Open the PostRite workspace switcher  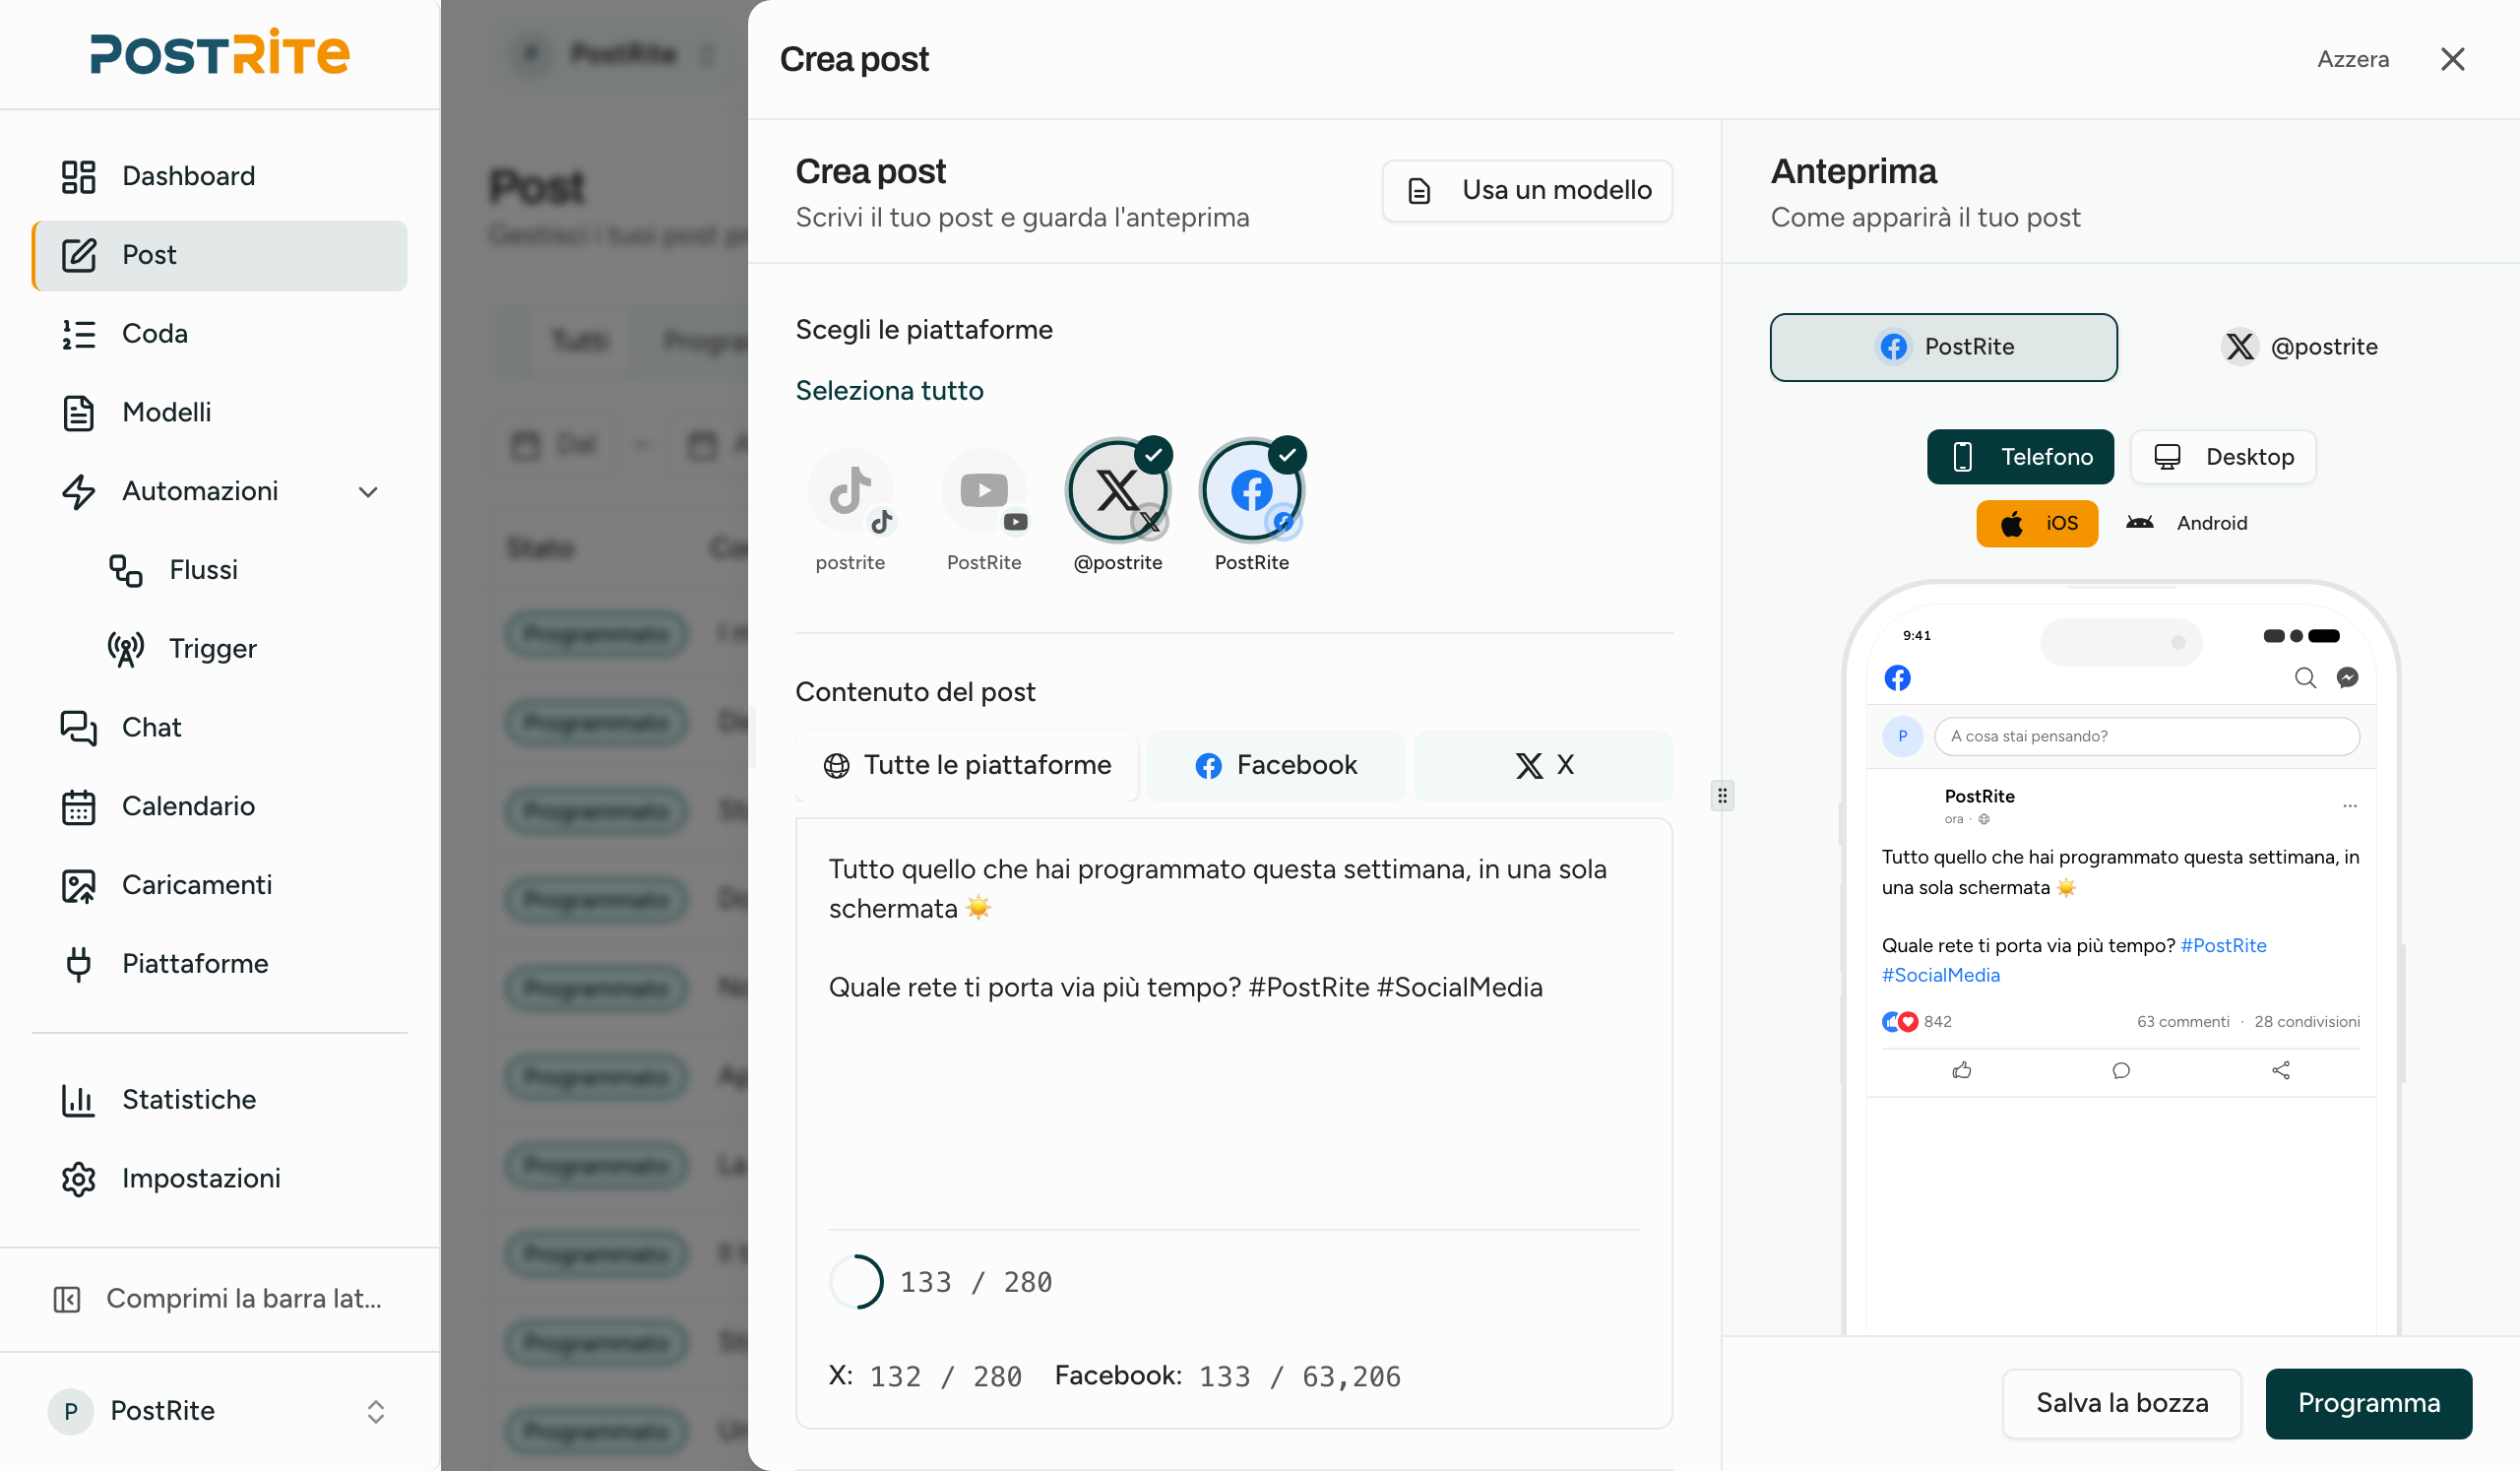tap(219, 1411)
